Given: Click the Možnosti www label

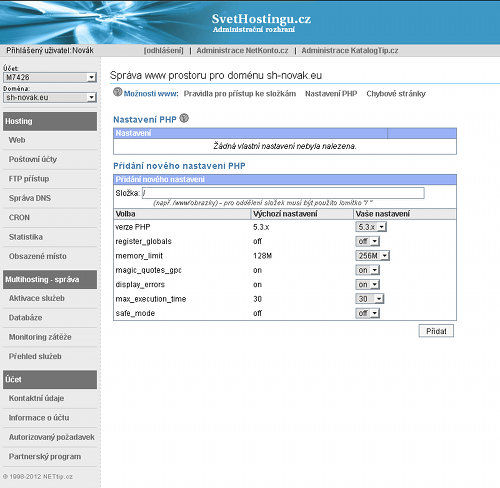Looking at the screenshot, I should tap(151, 94).
